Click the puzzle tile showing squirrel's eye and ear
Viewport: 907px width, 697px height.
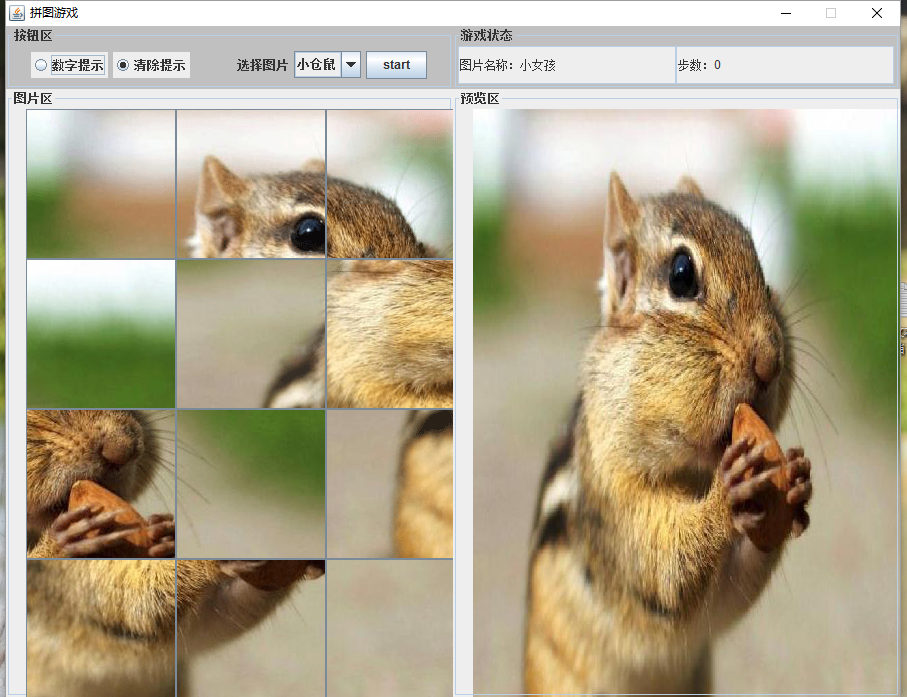tap(251, 184)
